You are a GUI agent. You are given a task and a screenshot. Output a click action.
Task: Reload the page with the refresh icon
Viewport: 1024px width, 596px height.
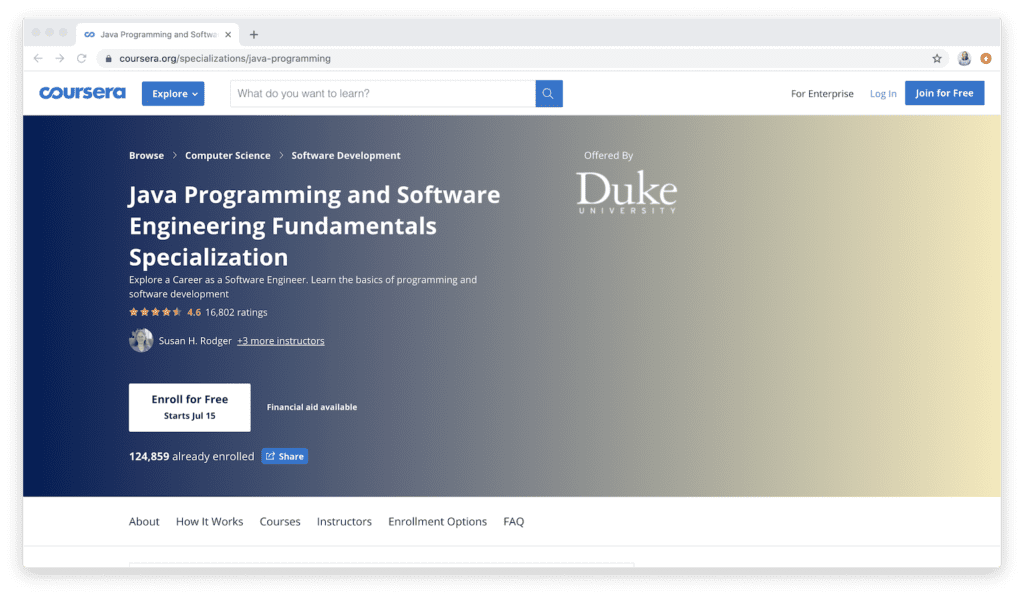[x=82, y=58]
